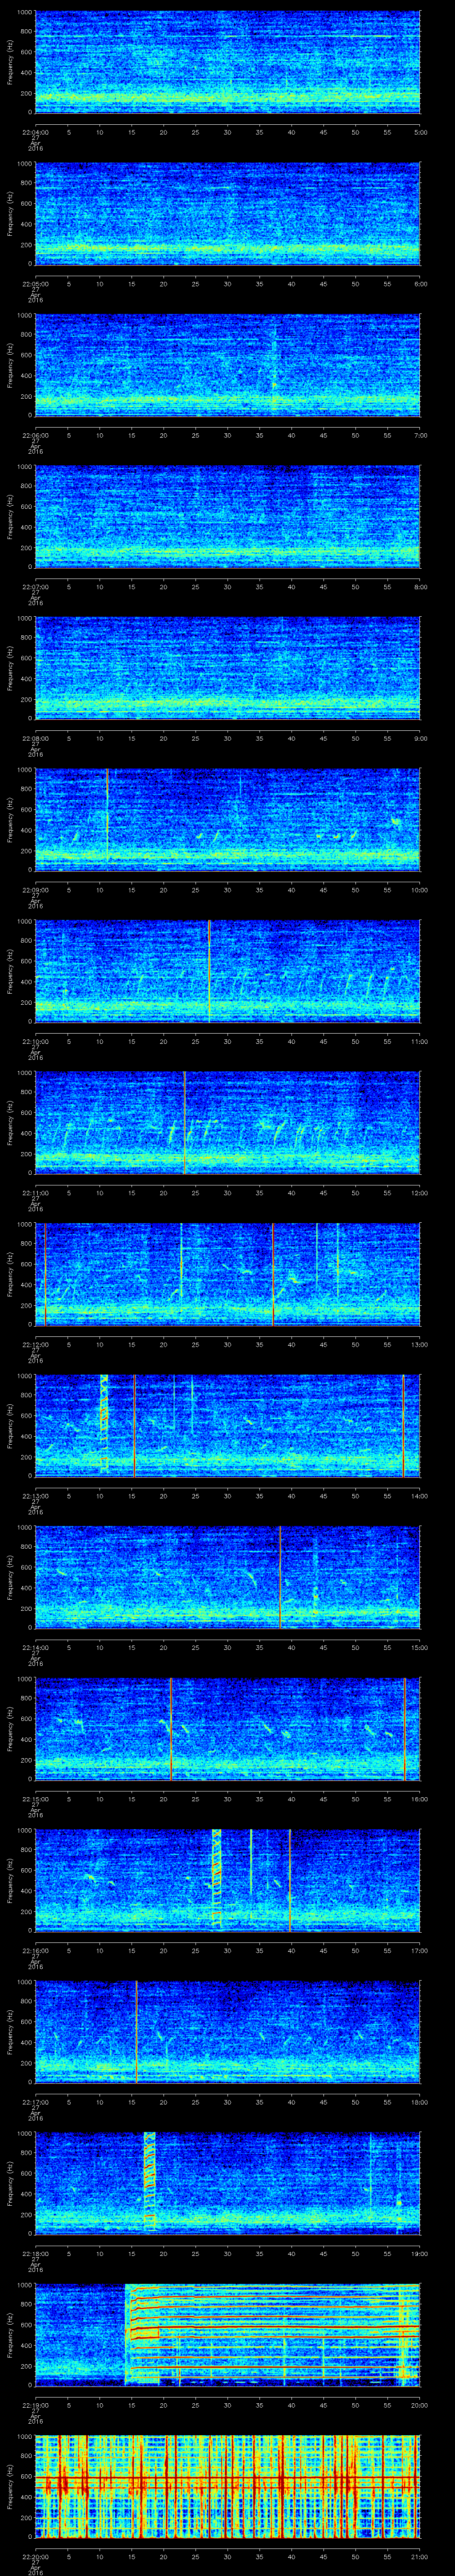
Task: Click the '20:00' end time label
Action: tap(419, 2404)
